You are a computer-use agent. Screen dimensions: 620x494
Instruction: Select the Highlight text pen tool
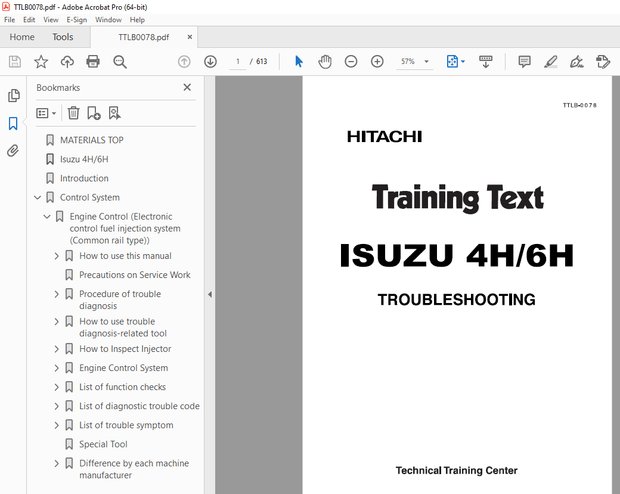(550, 62)
